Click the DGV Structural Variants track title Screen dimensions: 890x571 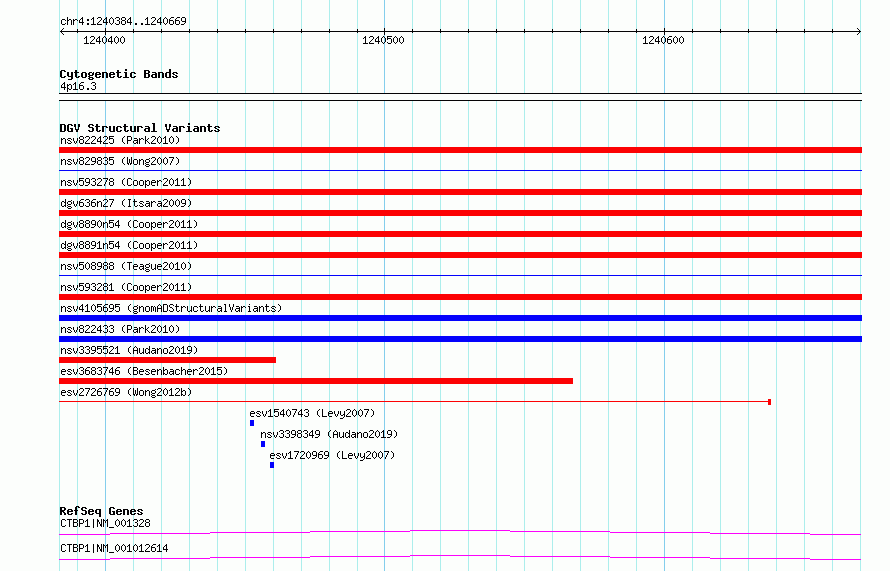140,128
